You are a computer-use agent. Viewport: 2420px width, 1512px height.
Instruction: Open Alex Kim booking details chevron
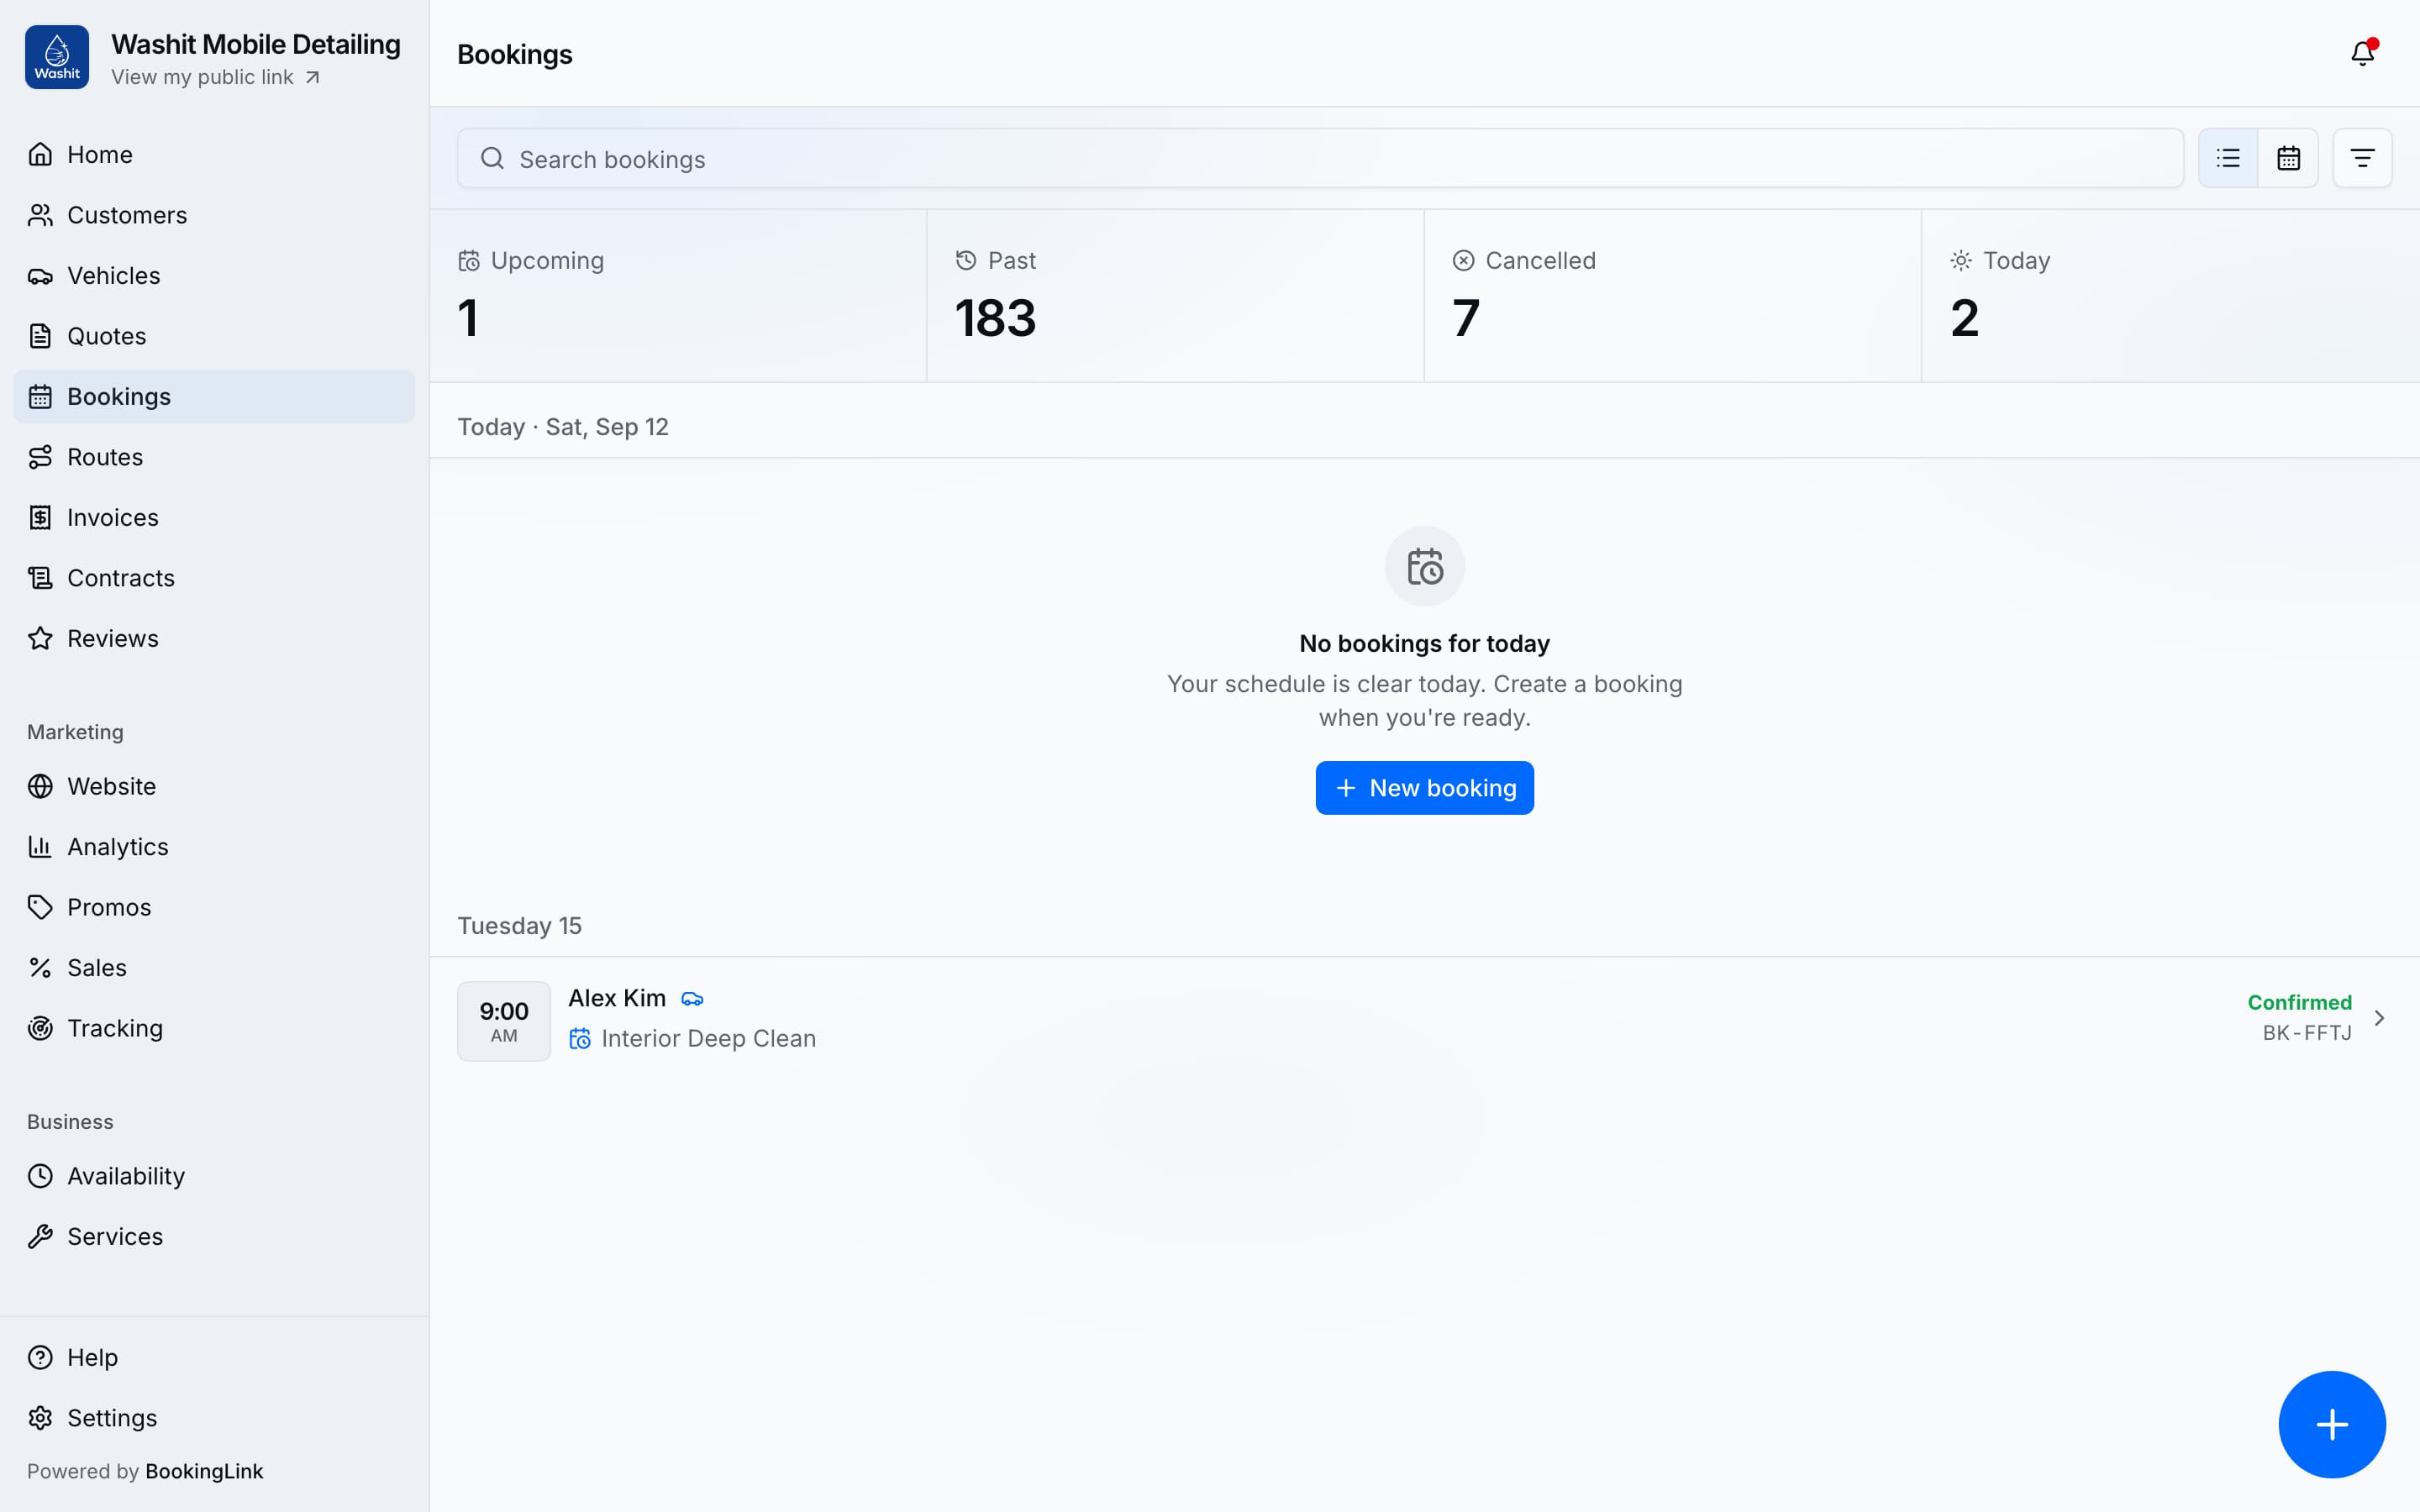pos(2380,1018)
